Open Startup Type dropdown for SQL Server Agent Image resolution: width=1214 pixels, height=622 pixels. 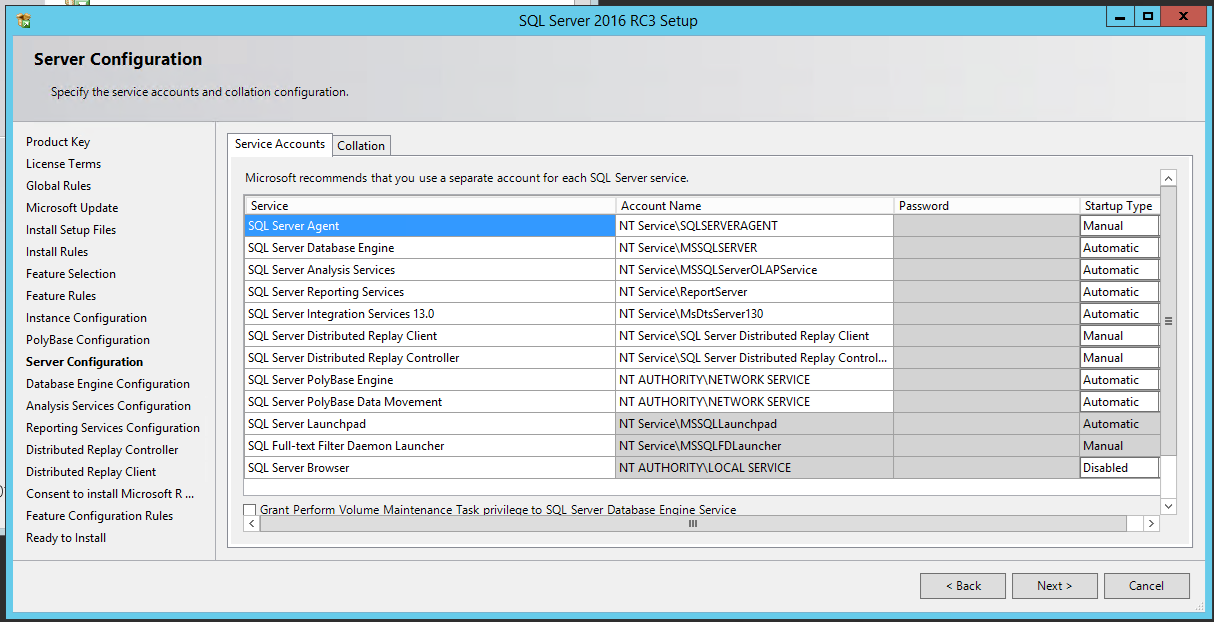1119,226
